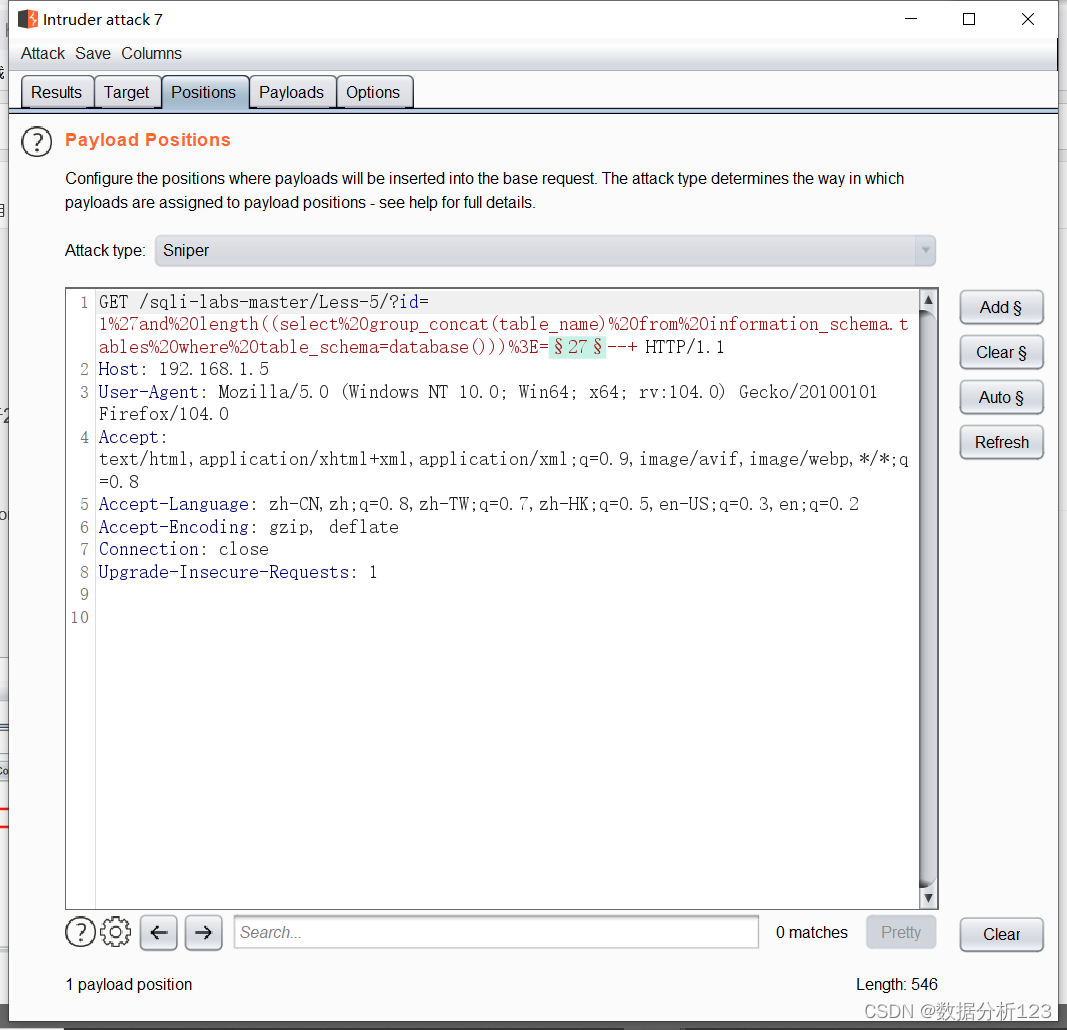Click the §27§ payload marker
The height and width of the screenshot is (1030, 1067).
(577, 347)
